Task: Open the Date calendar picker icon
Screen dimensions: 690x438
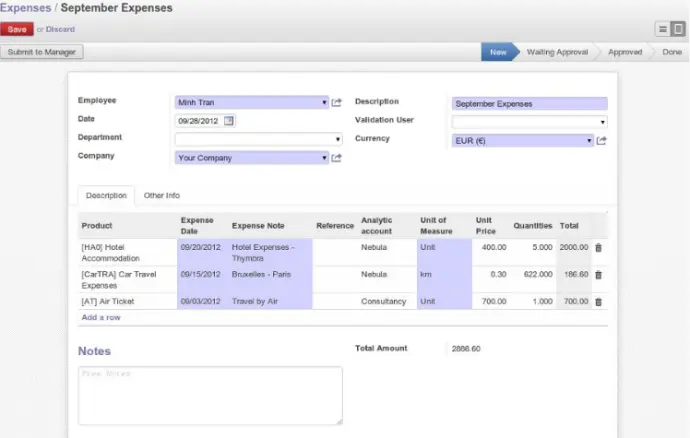Action: [x=228, y=121]
